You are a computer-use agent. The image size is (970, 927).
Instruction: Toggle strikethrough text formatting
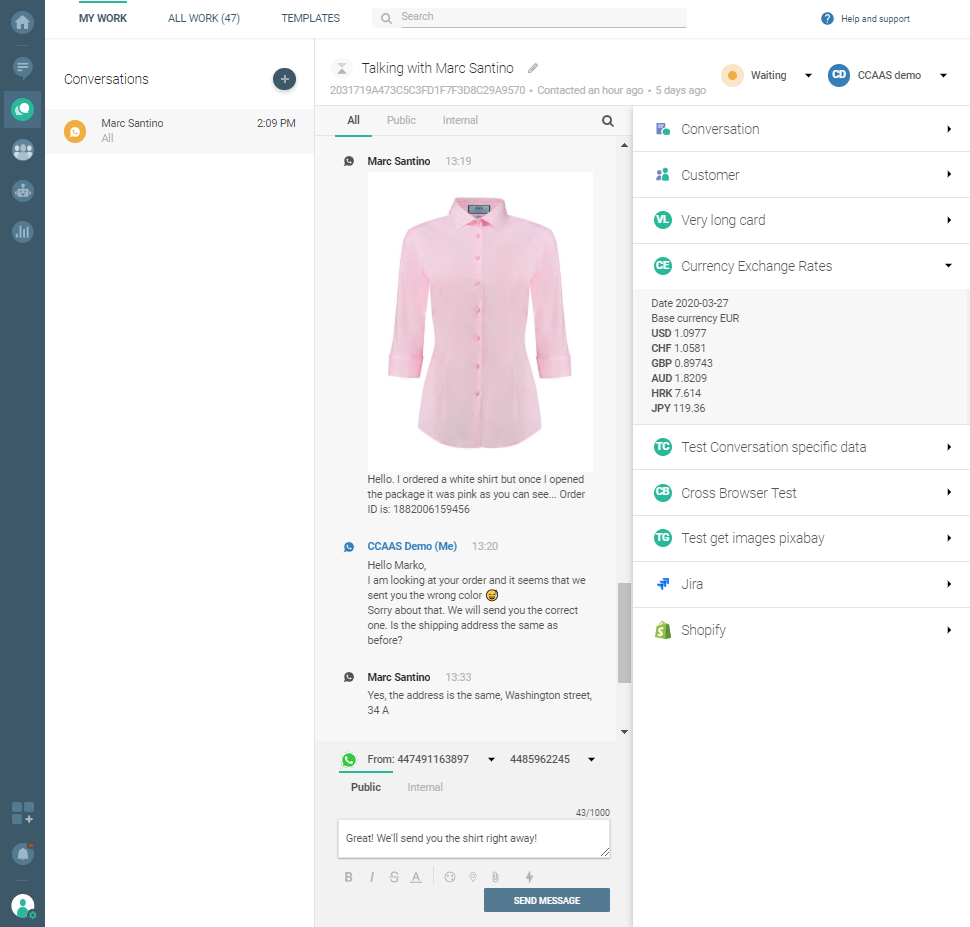click(393, 877)
